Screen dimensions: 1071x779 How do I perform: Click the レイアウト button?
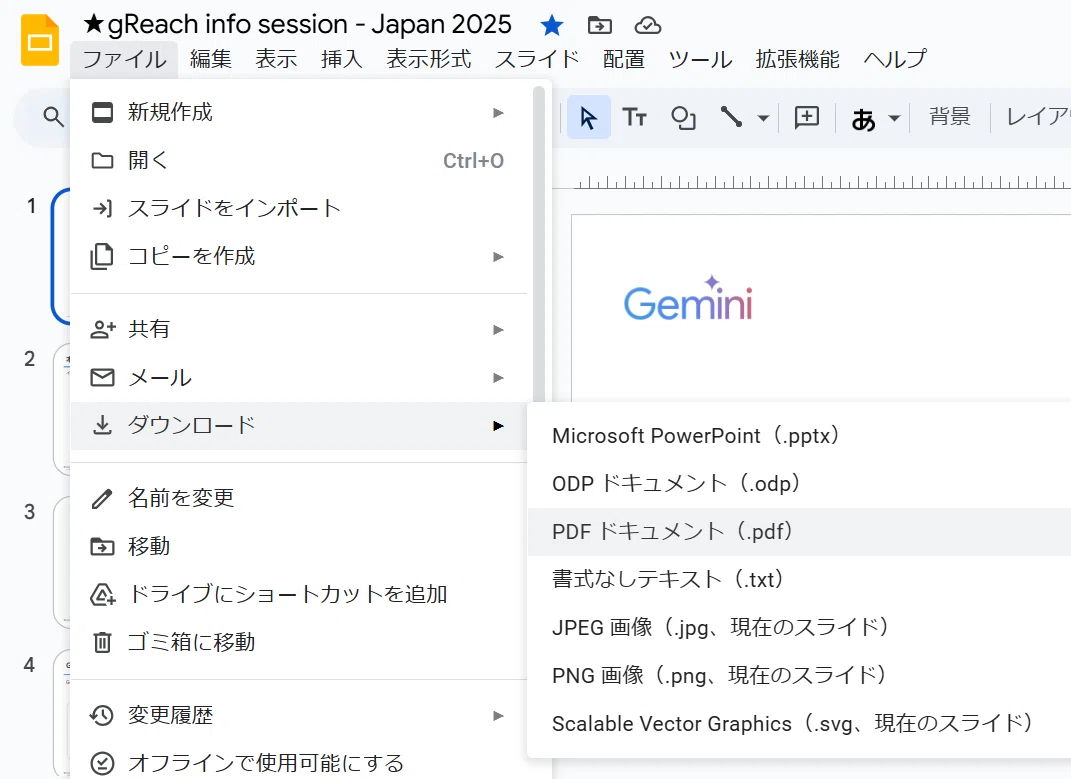point(1038,117)
